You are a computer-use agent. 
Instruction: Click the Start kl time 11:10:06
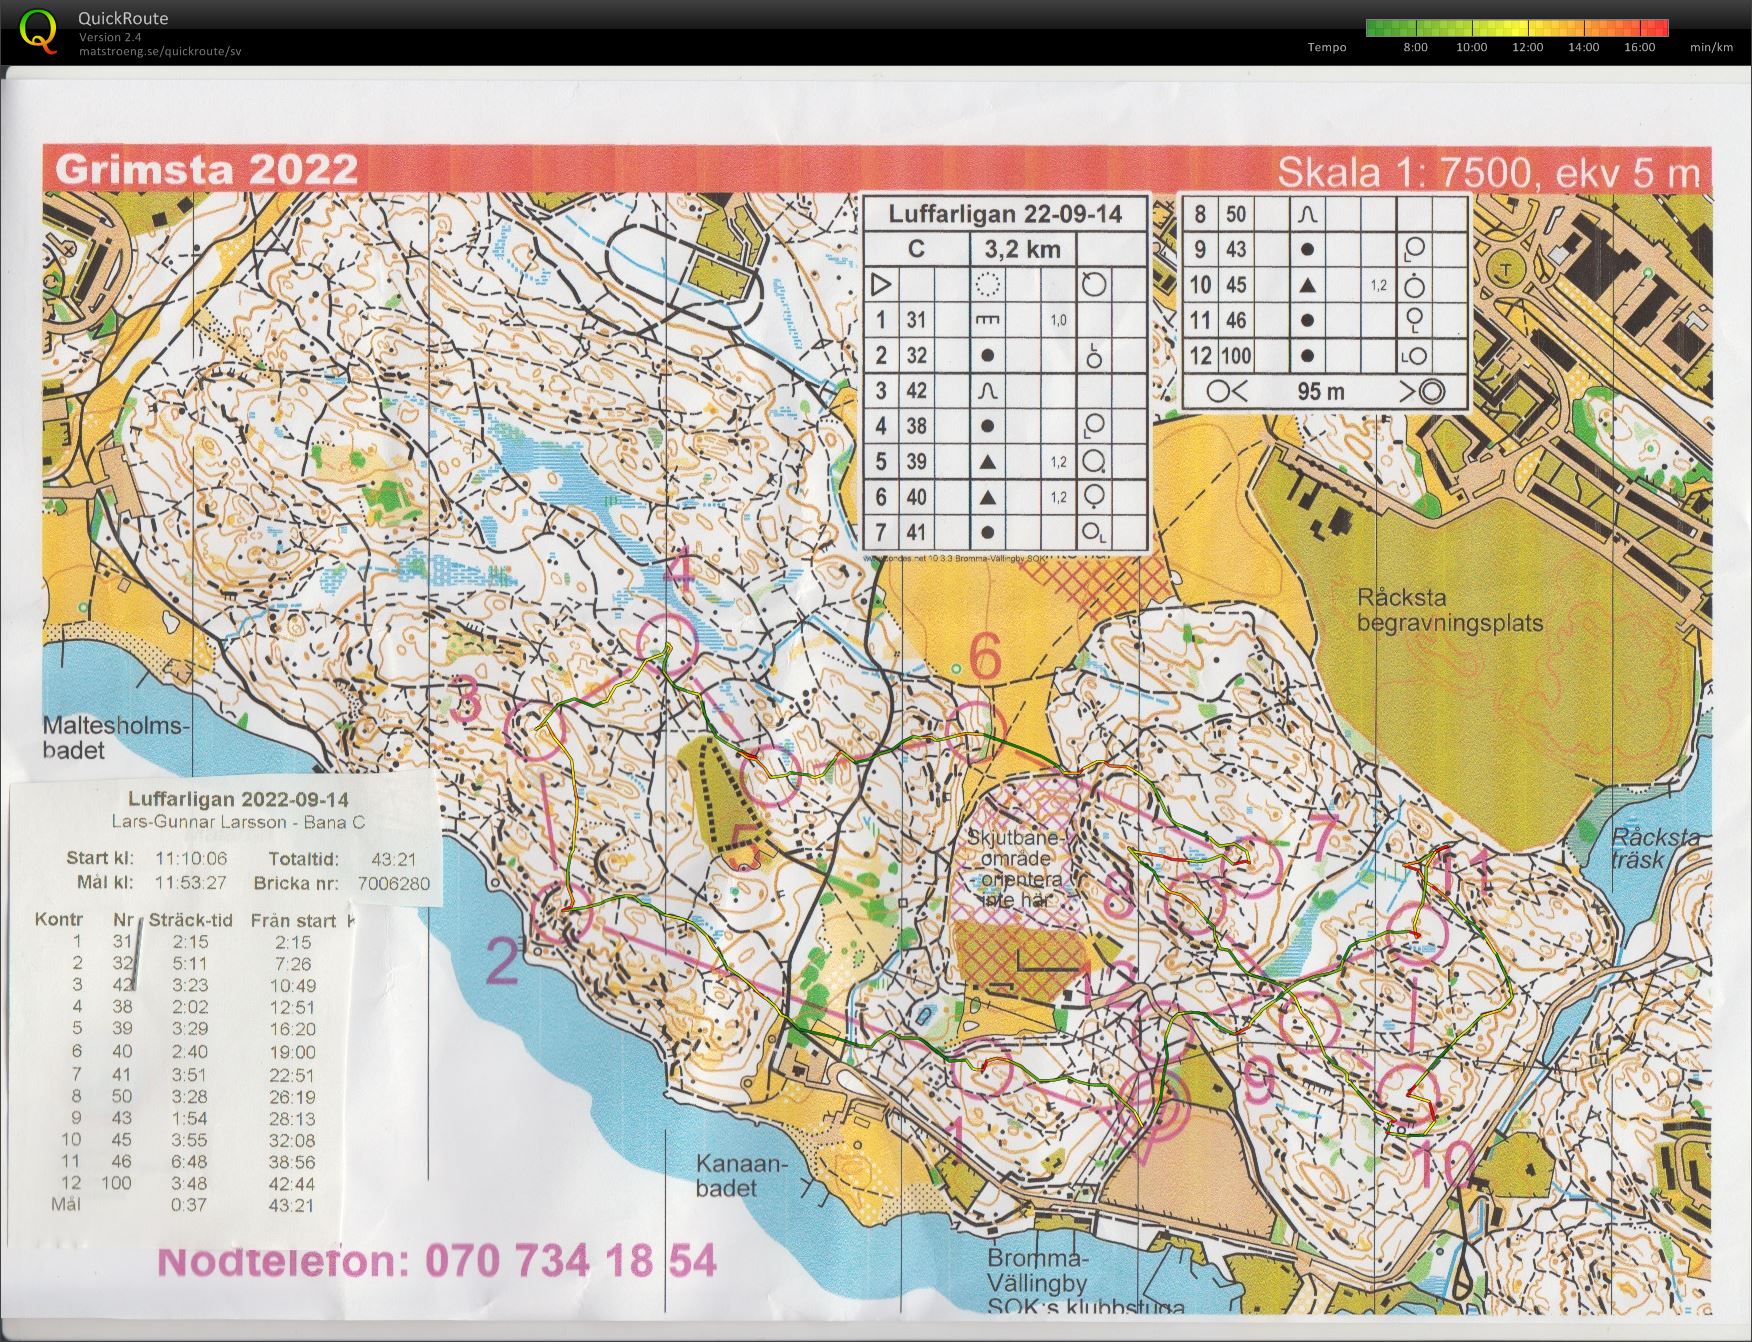tap(191, 858)
